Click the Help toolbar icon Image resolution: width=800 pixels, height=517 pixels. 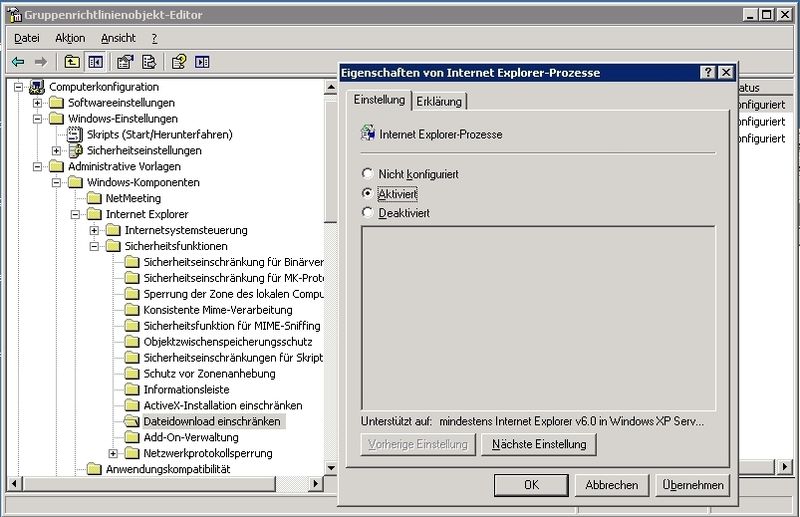(179, 62)
